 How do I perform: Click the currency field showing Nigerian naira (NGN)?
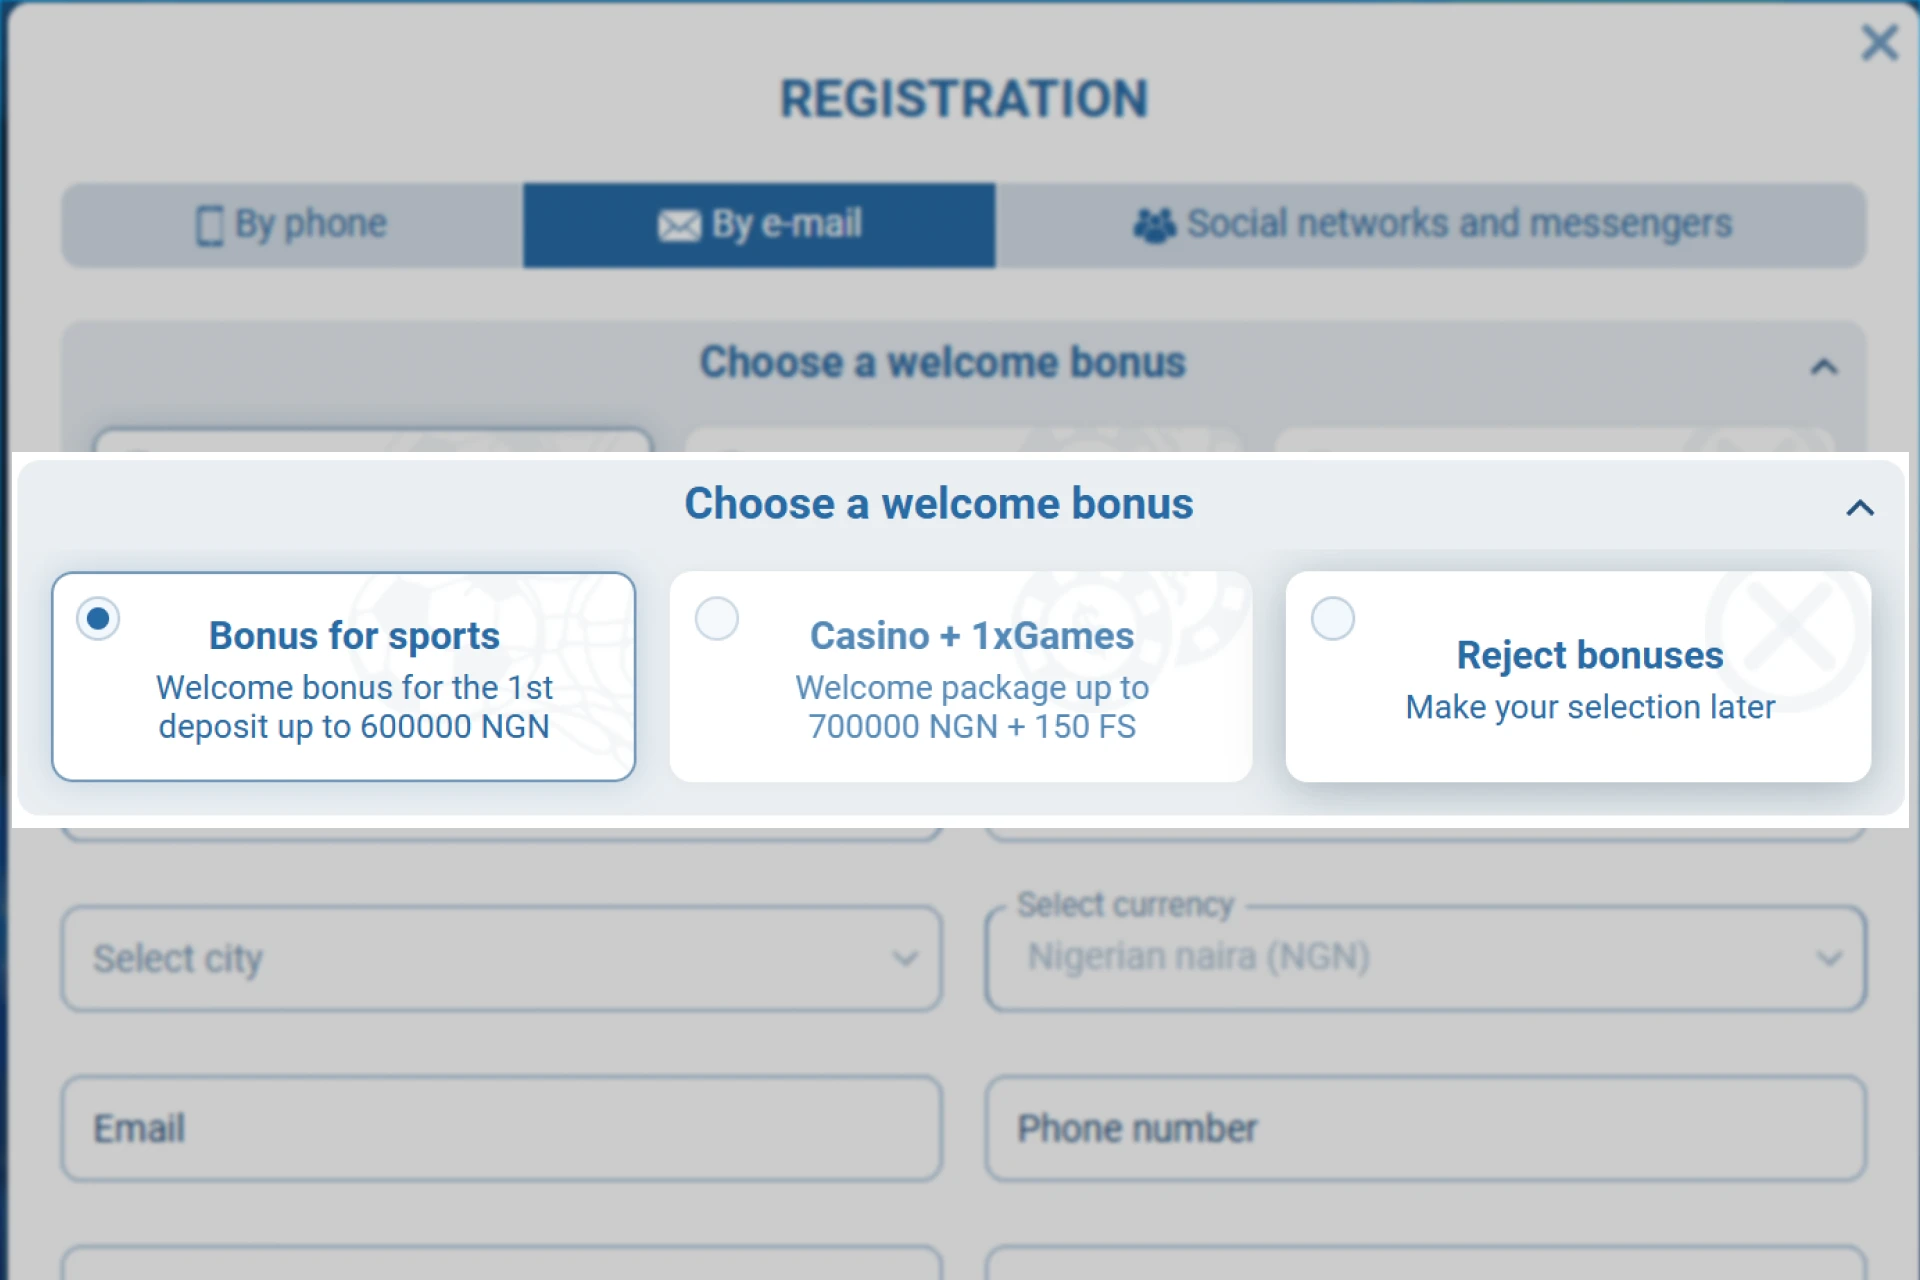(1425, 958)
